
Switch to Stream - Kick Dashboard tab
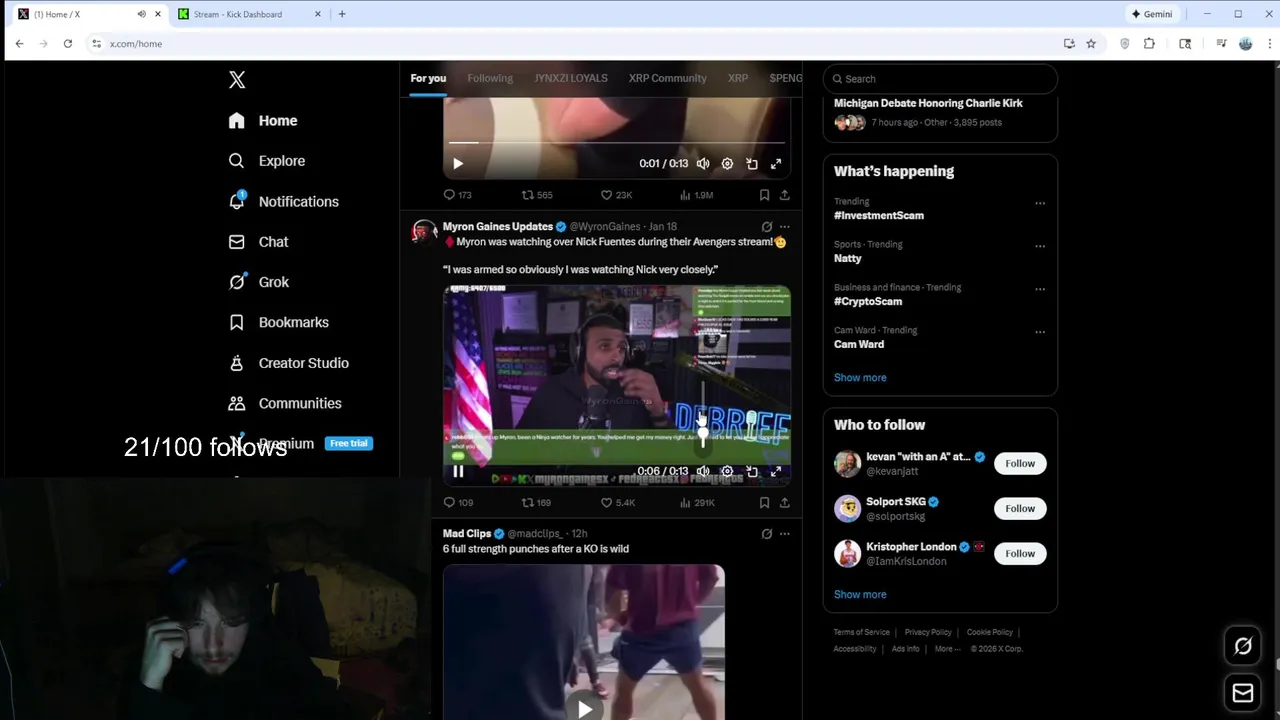point(250,14)
